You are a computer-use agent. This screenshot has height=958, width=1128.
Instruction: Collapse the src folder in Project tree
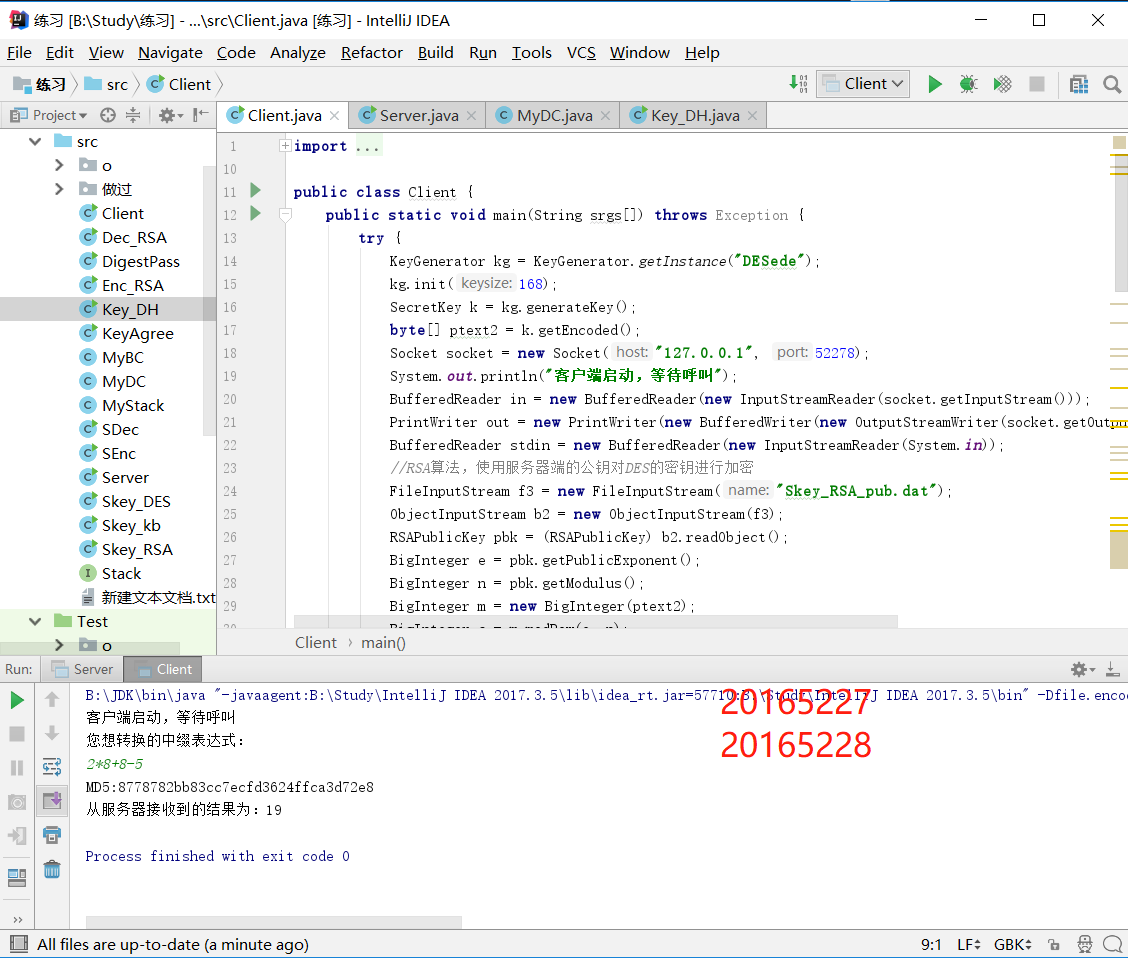(x=35, y=142)
